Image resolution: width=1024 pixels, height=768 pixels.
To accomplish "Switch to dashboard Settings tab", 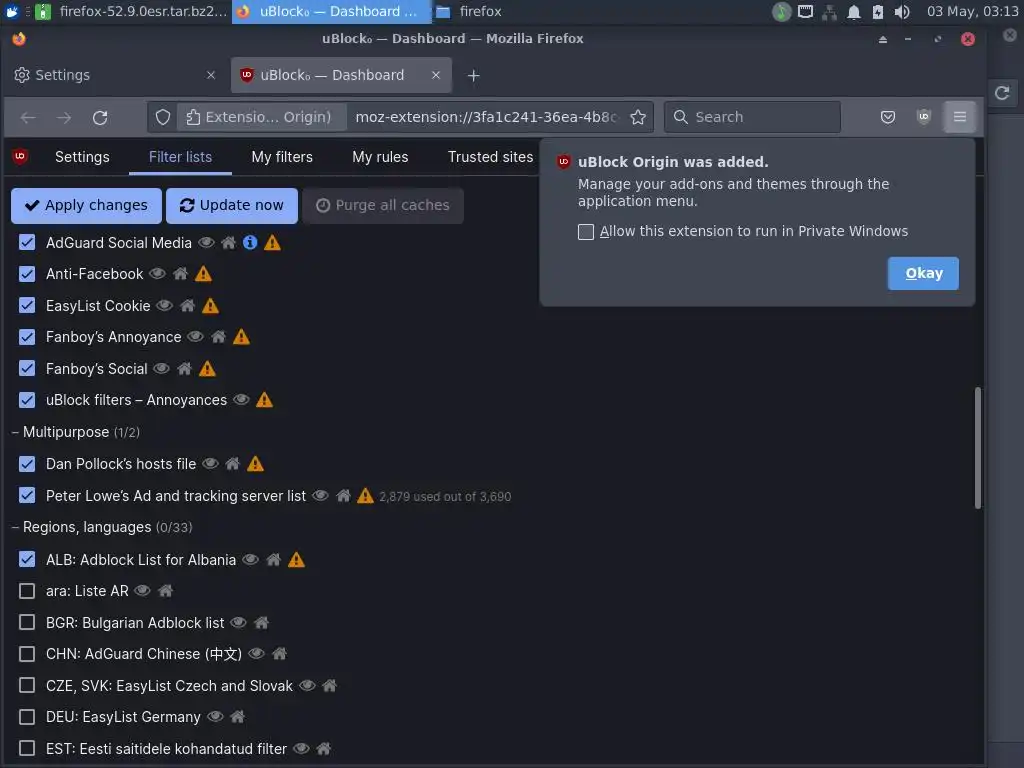I will click(82, 157).
